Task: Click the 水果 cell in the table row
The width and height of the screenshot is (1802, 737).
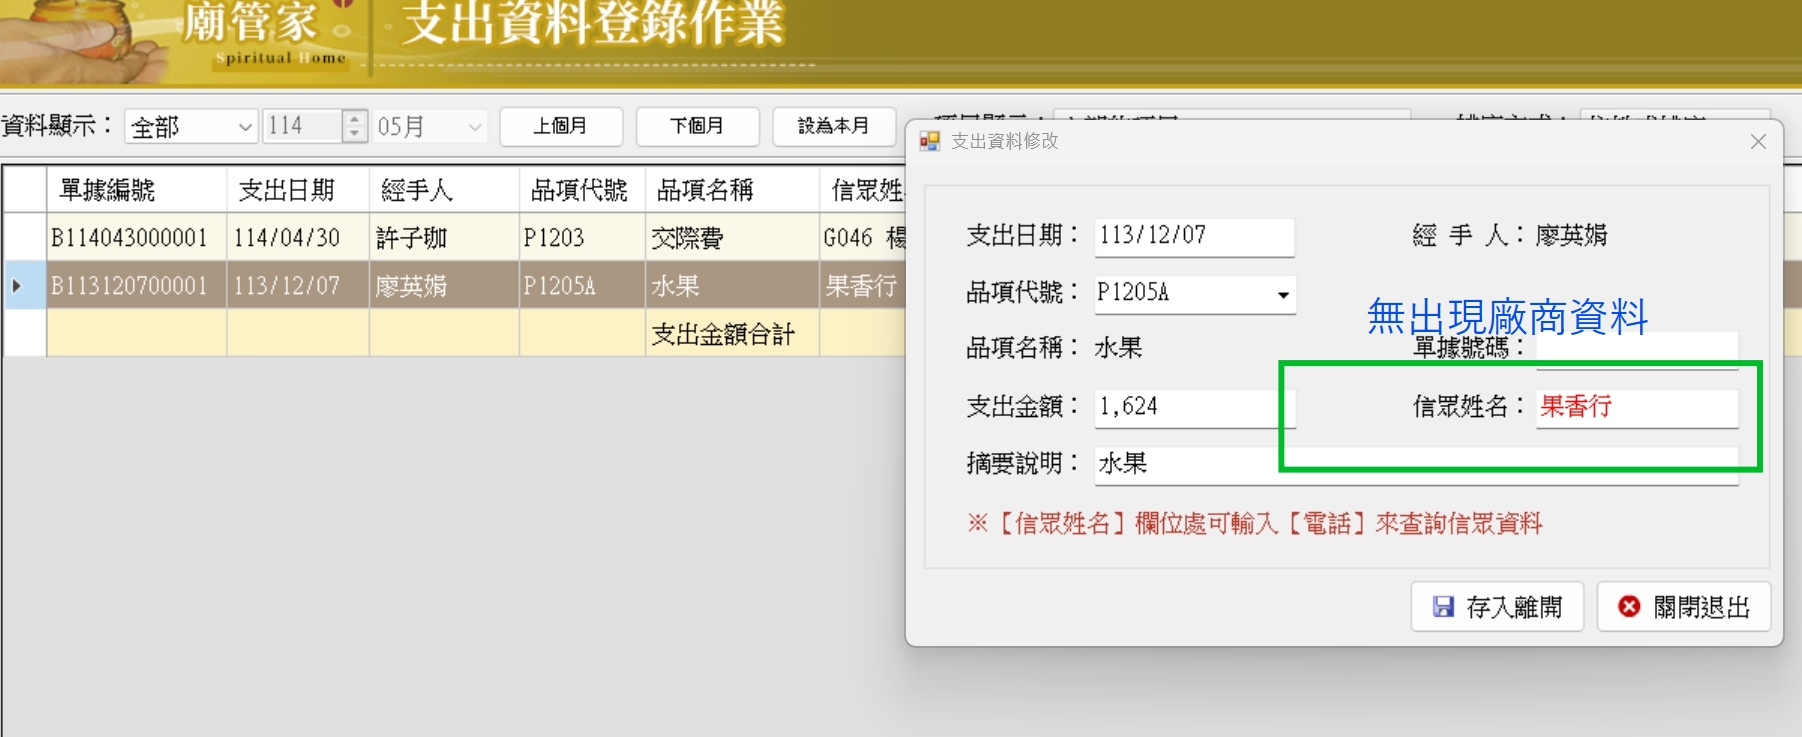Action: (x=732, y=286)
